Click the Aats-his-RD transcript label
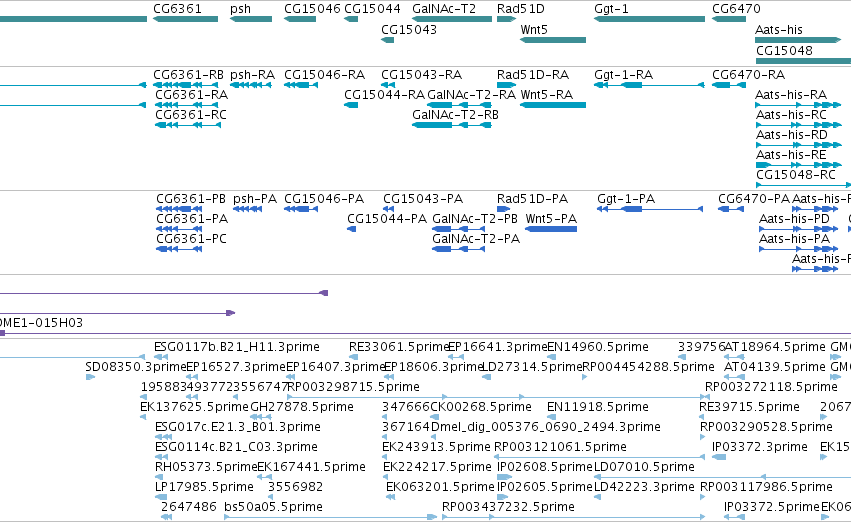 (792, 135)
